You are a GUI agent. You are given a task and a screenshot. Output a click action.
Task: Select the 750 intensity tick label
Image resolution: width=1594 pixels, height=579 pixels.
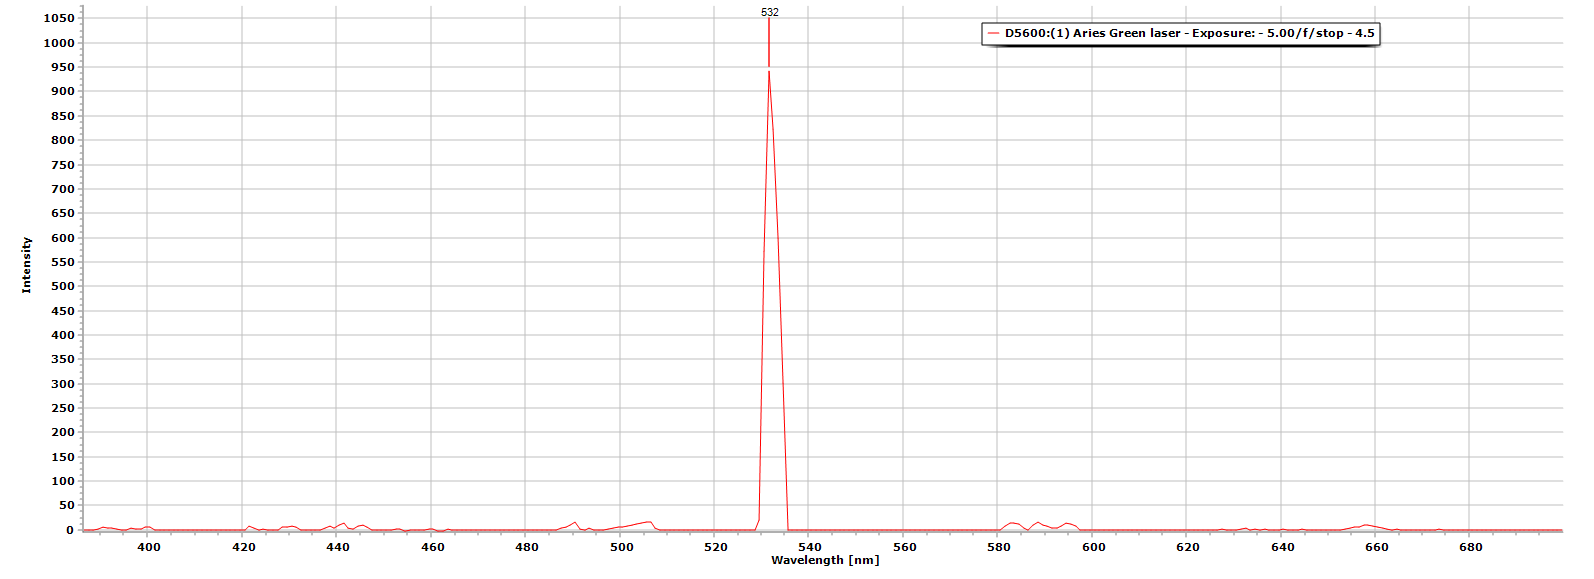click(x=63, y=165)
